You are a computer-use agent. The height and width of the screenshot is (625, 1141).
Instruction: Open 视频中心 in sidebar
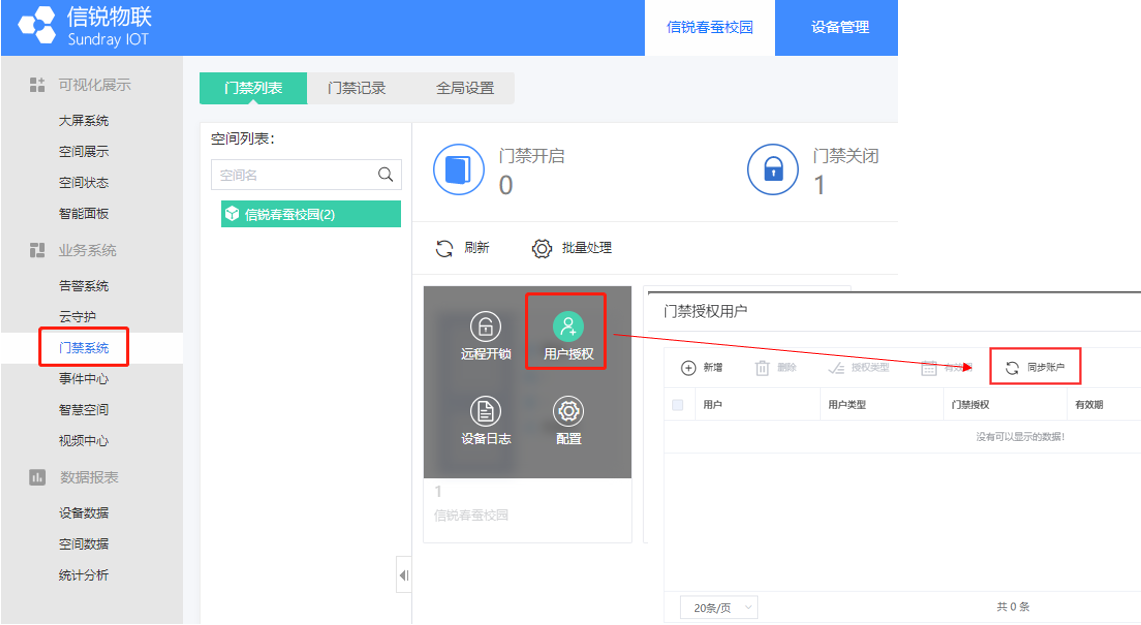[84, 440]
